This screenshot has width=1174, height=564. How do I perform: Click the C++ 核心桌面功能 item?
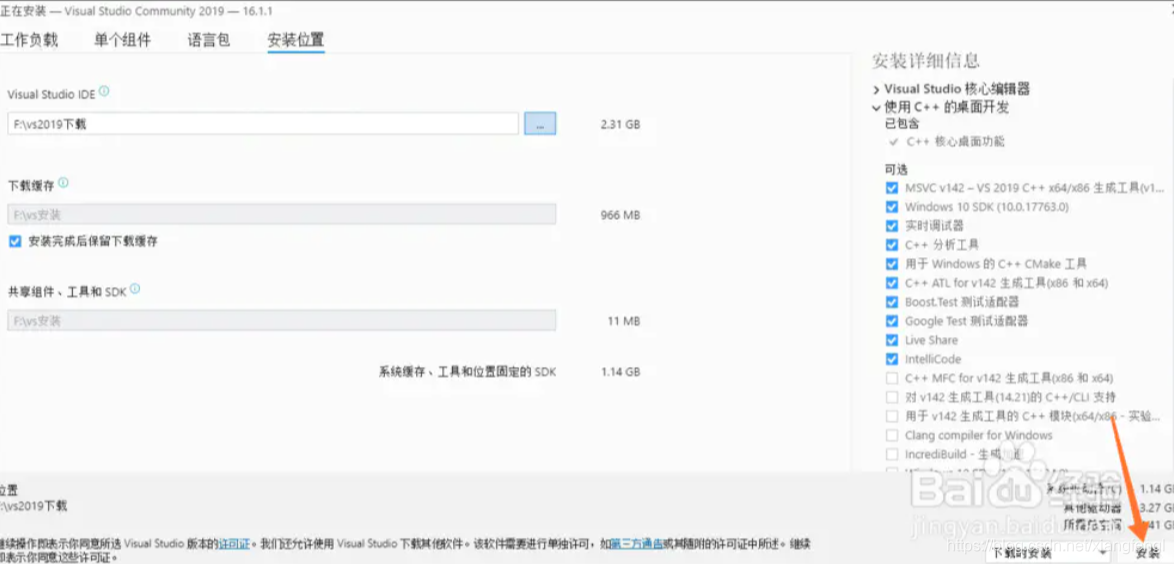pos(955,142)
